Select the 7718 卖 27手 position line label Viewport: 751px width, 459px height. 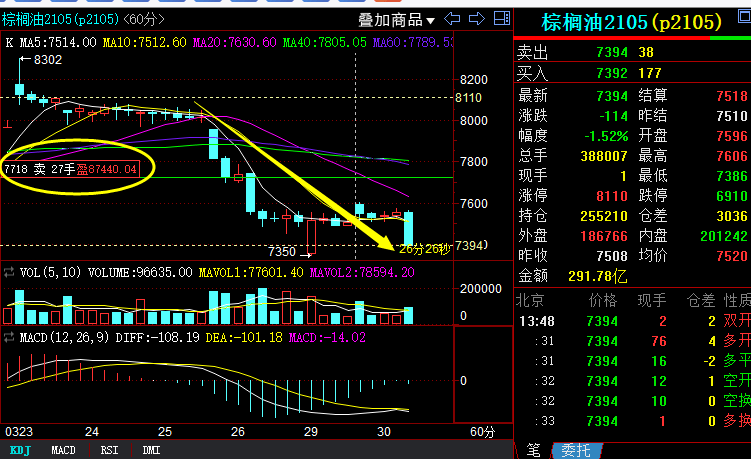pyautogui.click(x=70, y=170)
